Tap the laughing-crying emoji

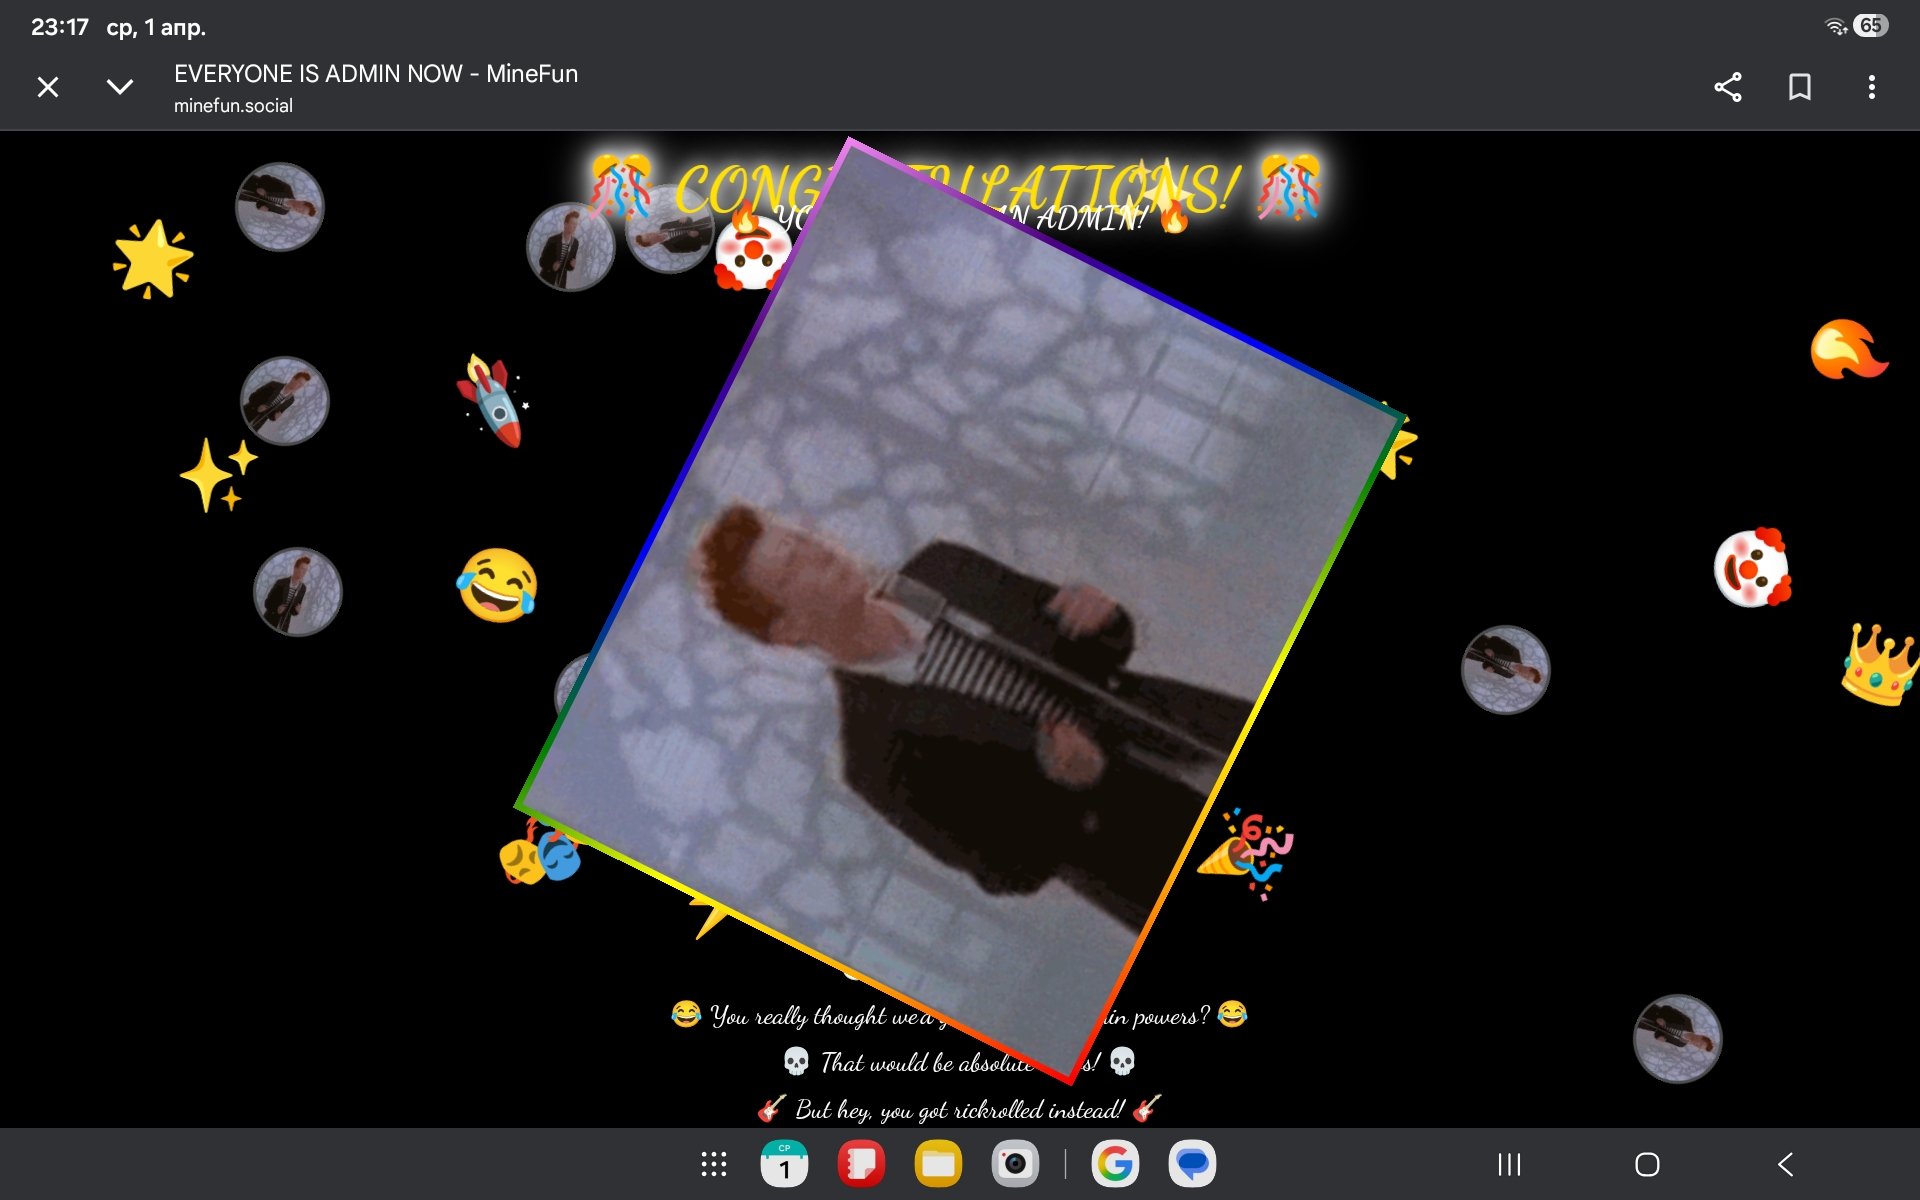coord(497,585)
